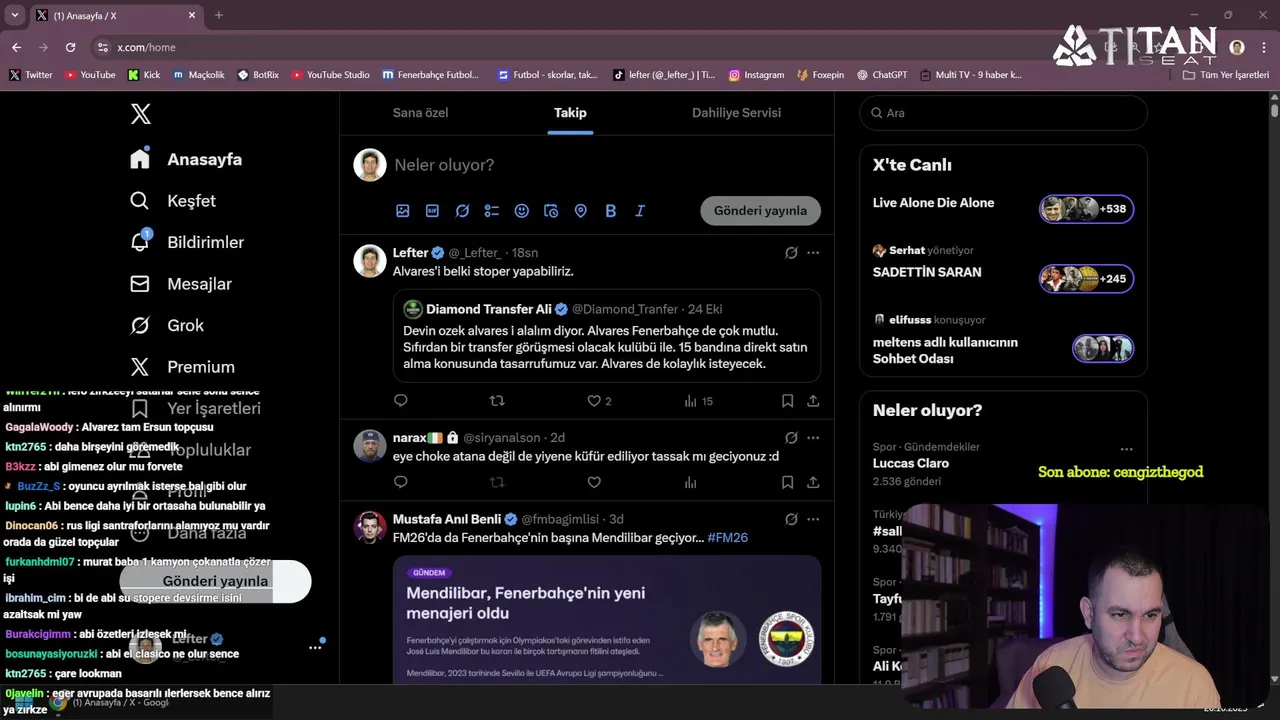Open Premium in sidebar

click(x=184, y=367)
